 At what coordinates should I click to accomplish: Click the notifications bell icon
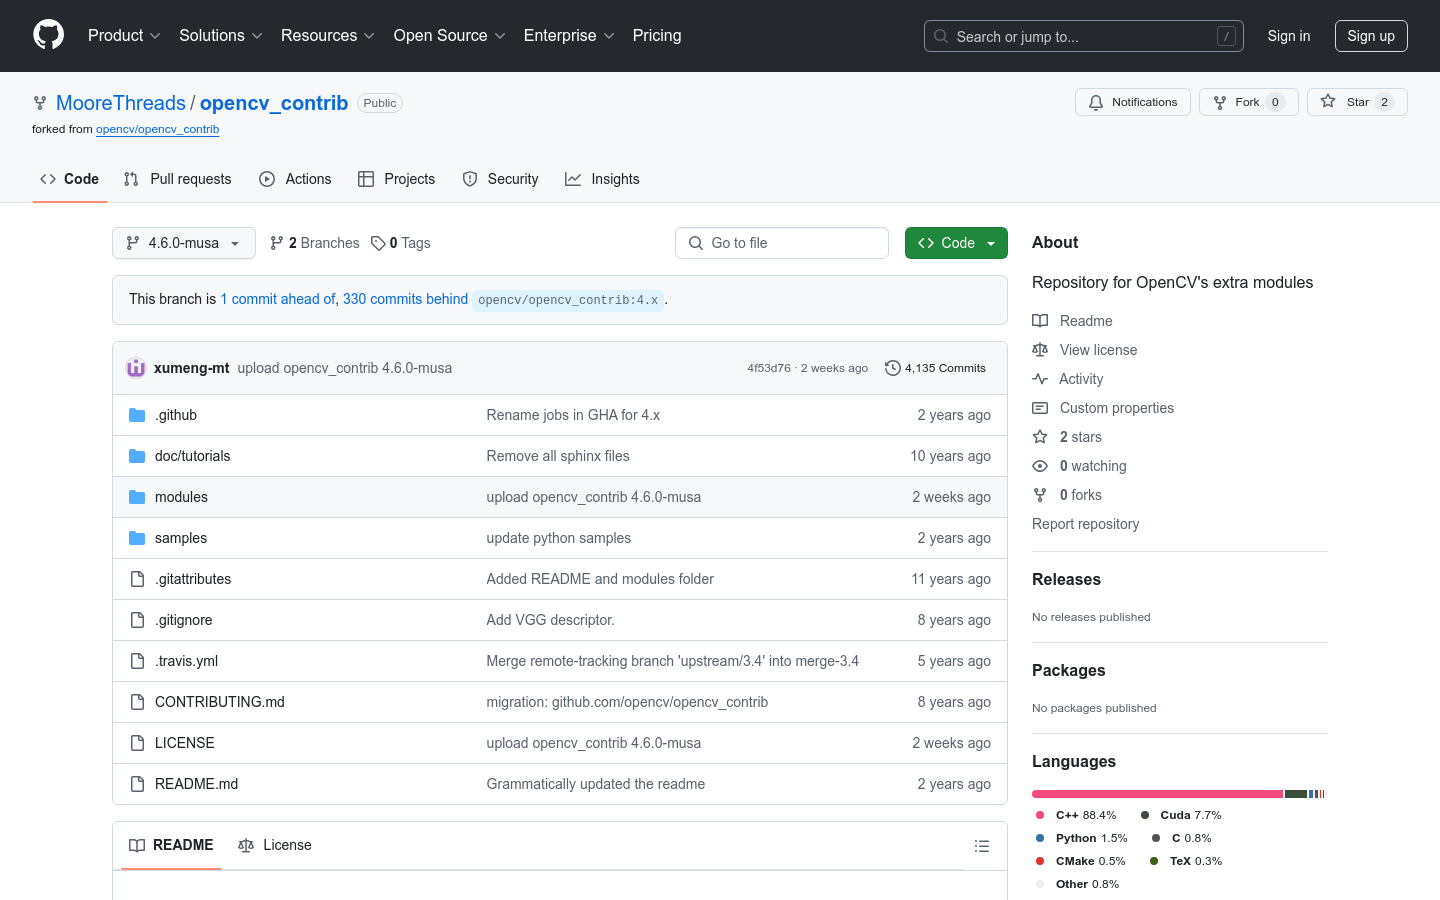(x=1096, y=102)
